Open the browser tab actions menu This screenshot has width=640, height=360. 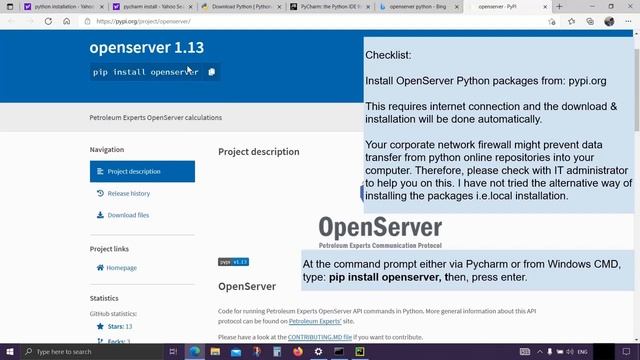(10, 7)
